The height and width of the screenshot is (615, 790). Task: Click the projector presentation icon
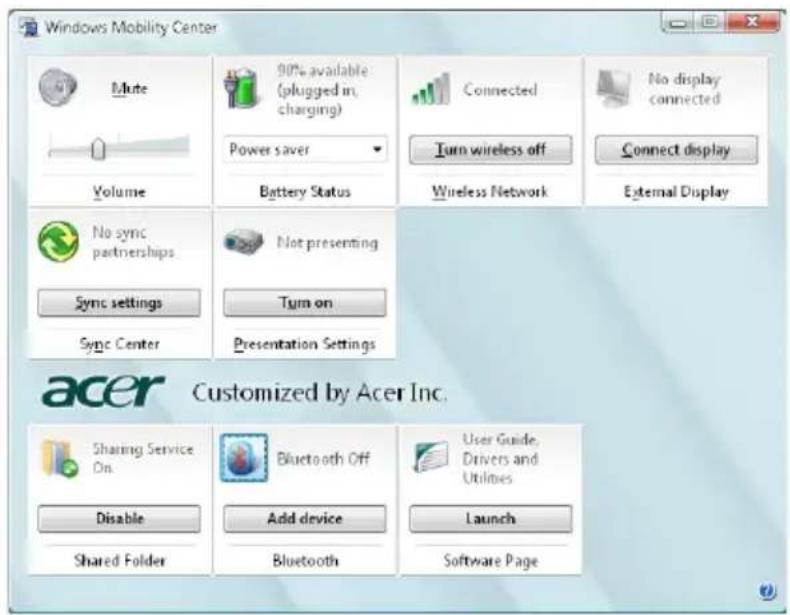point(243,242)
